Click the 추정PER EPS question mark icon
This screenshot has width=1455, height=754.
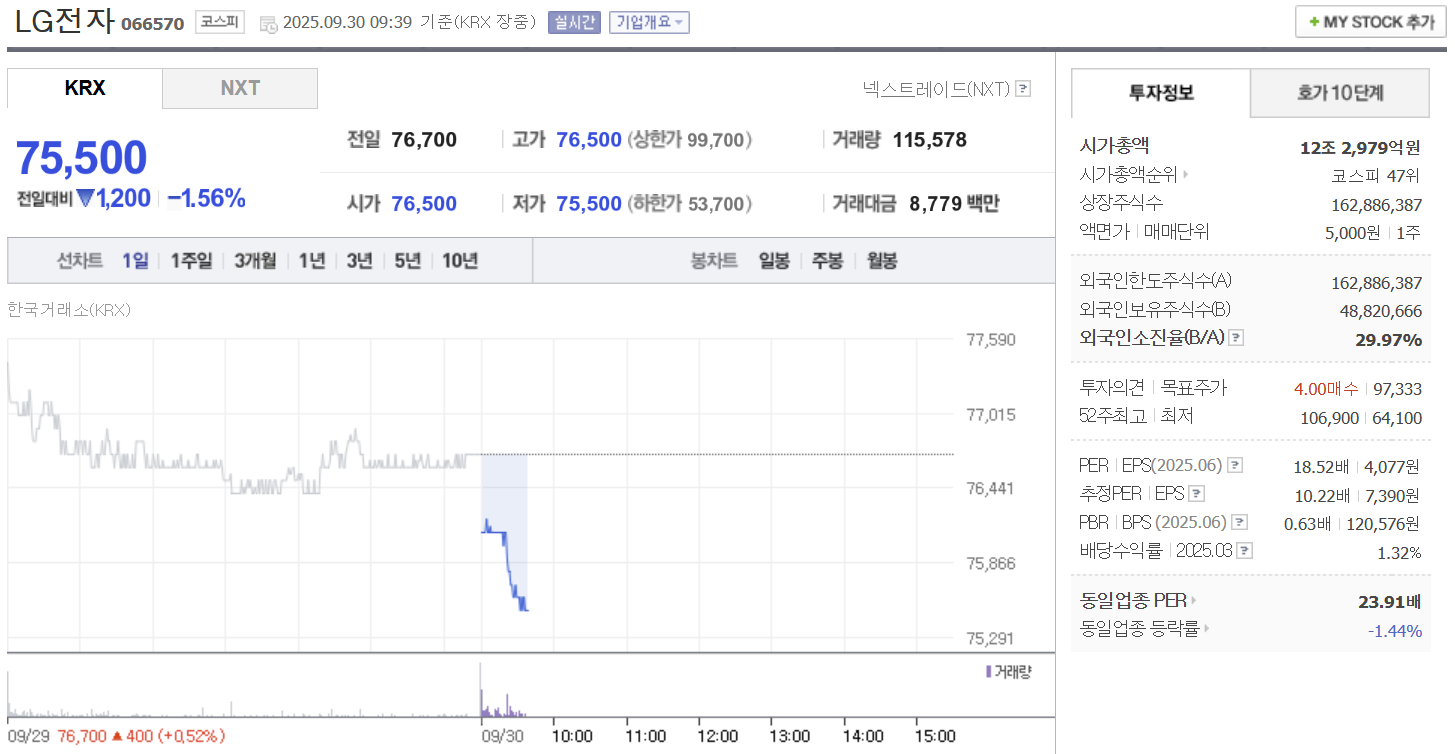[x=1198, y=493]
